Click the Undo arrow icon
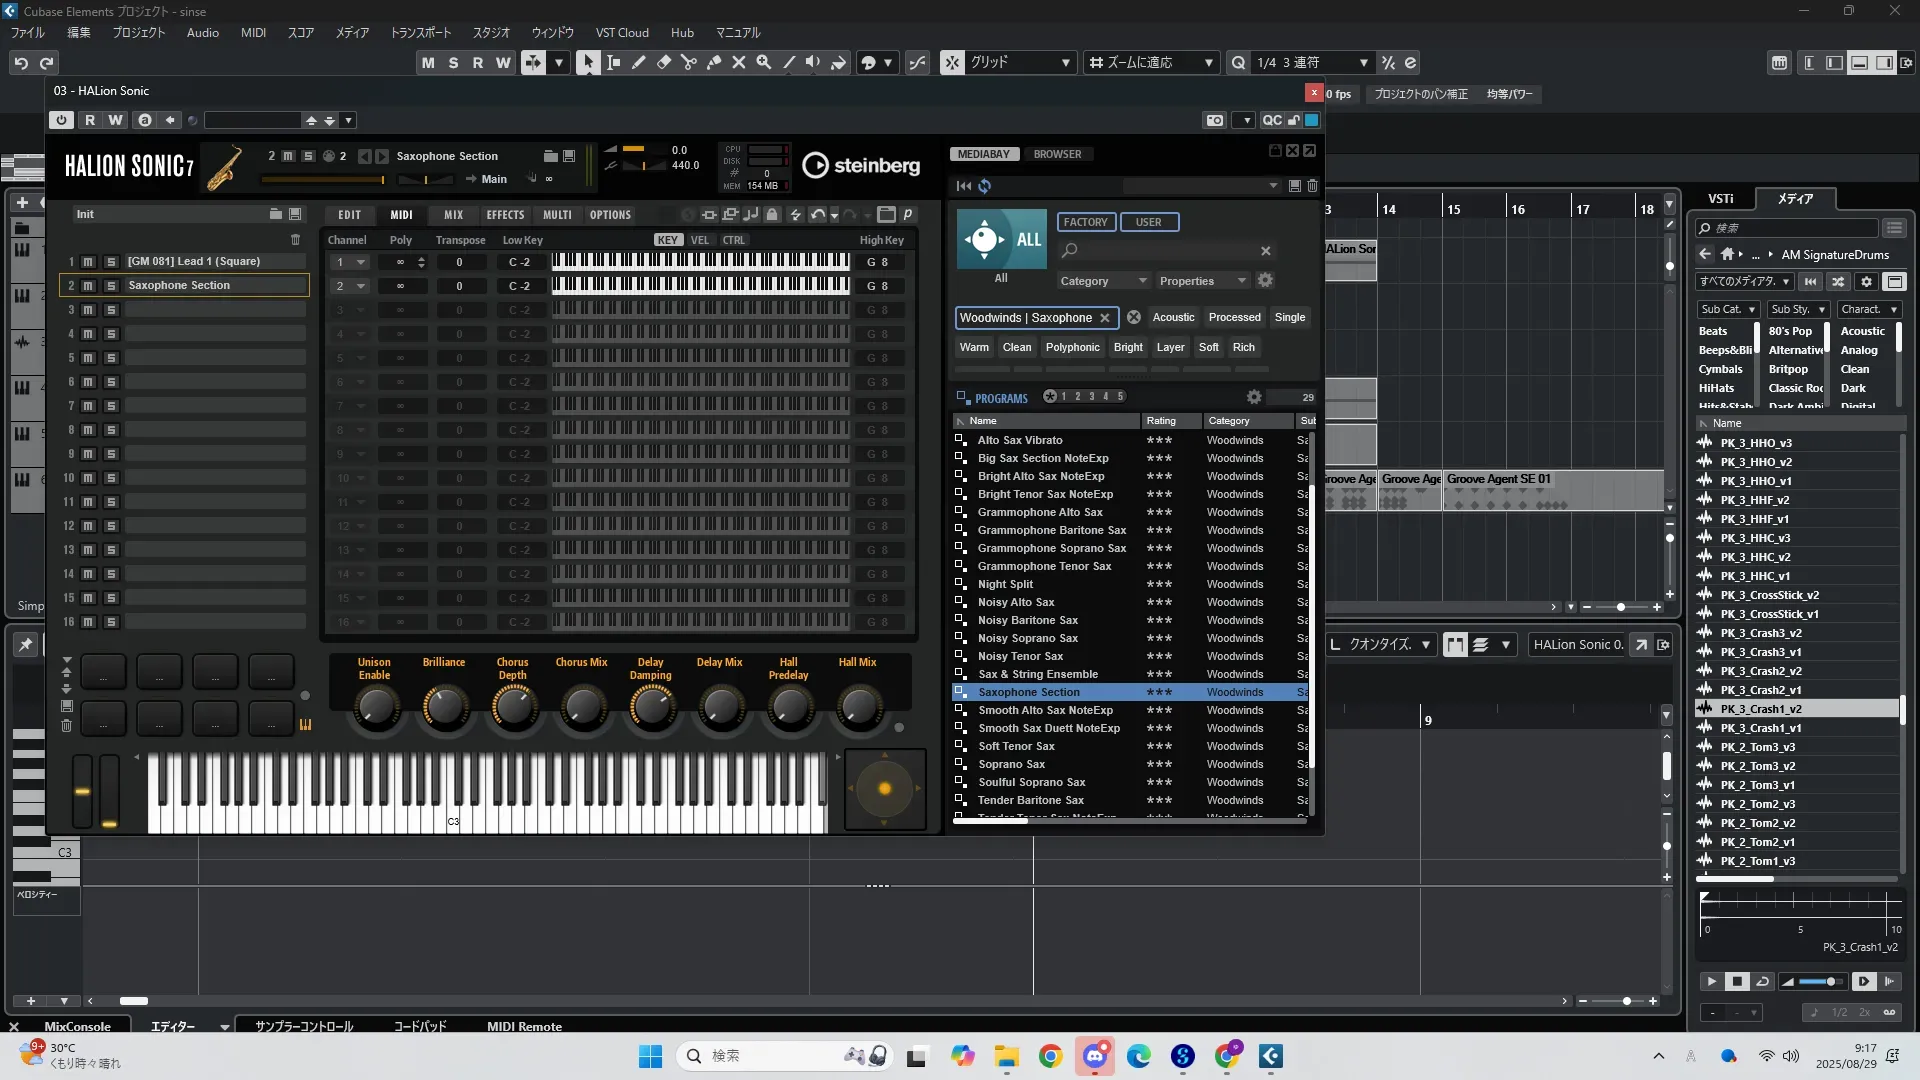The height and width of the screenshot is (1080, 1920). click(21, 62)
